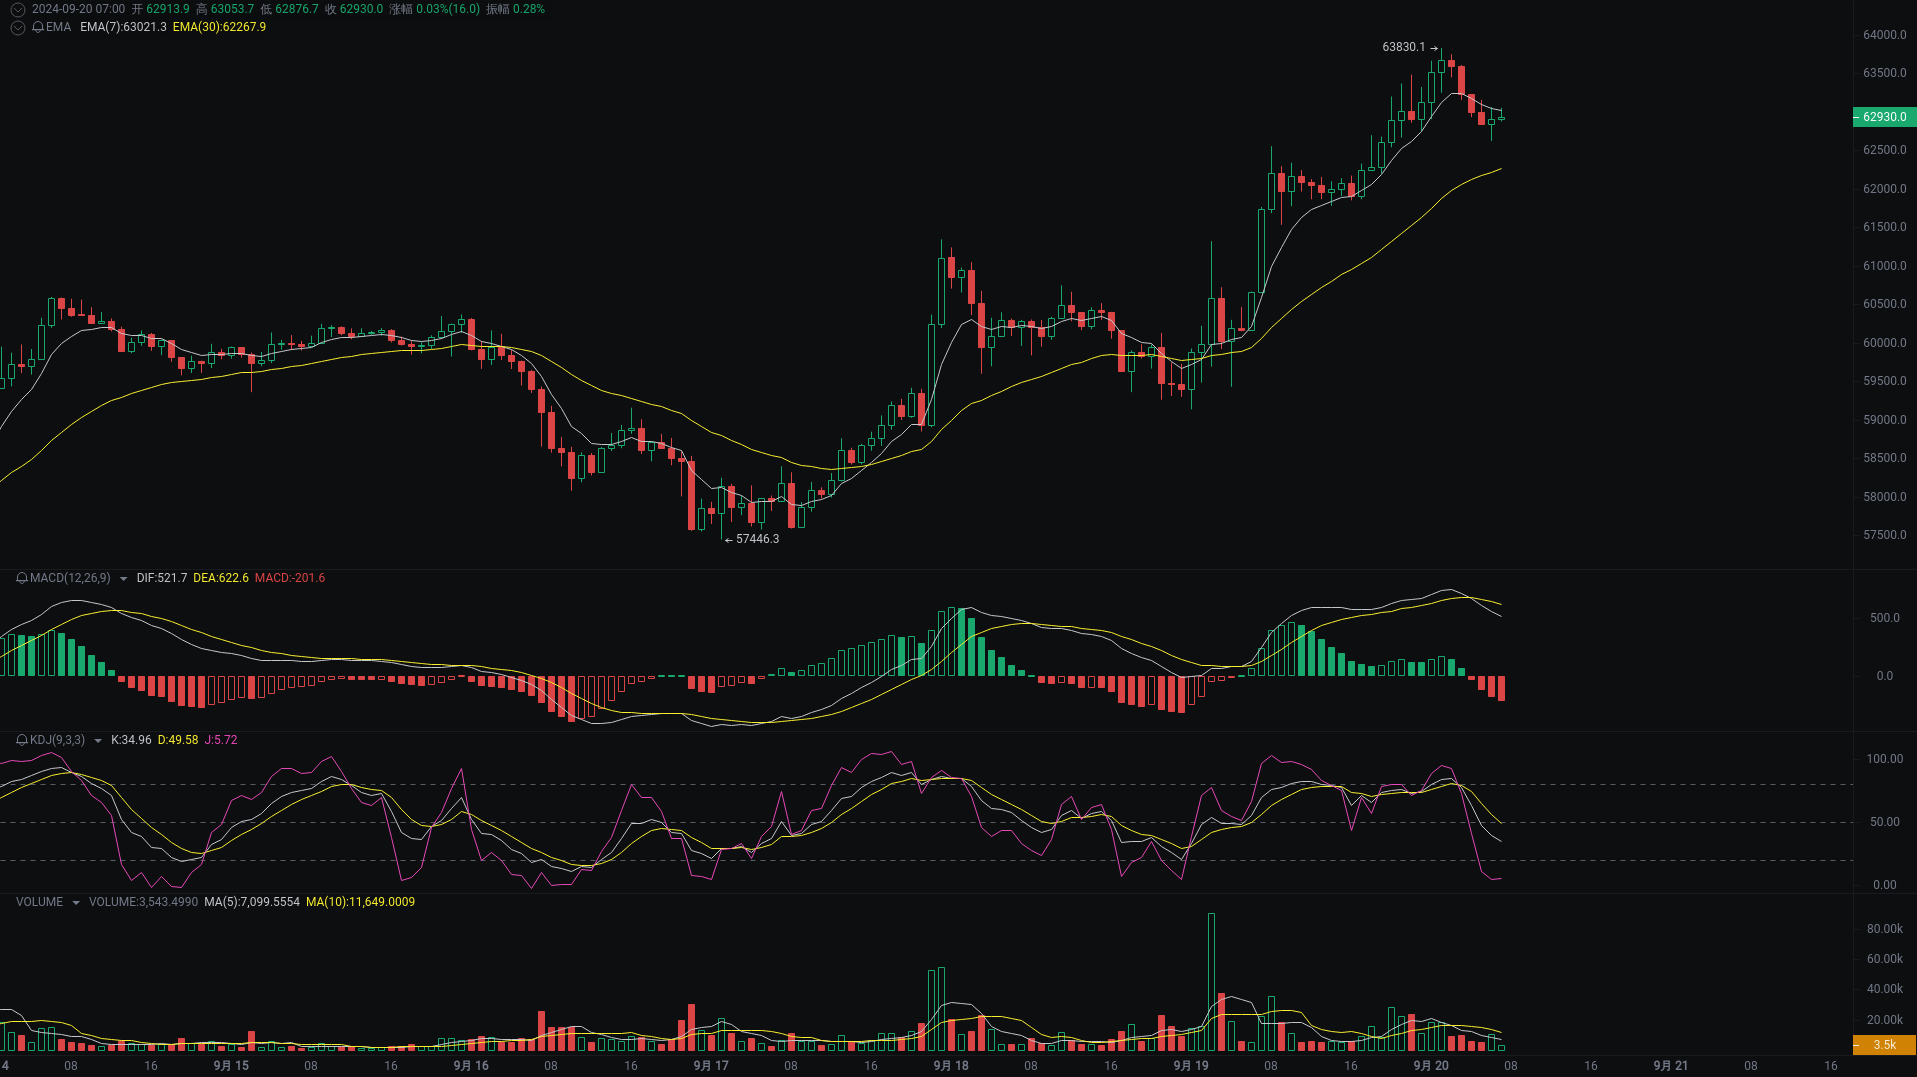Click the DEA:622.6 value label
The image size is (1917, 1077).
pos(224,578)
